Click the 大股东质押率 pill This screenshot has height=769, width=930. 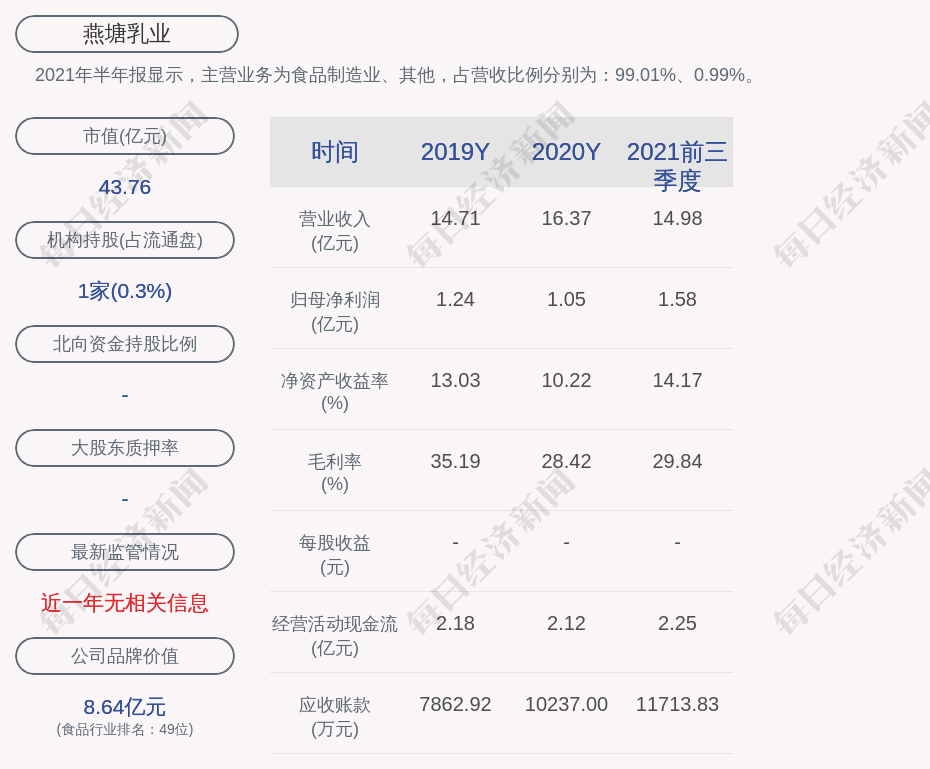pyautogui.click(x=125, y=448)
